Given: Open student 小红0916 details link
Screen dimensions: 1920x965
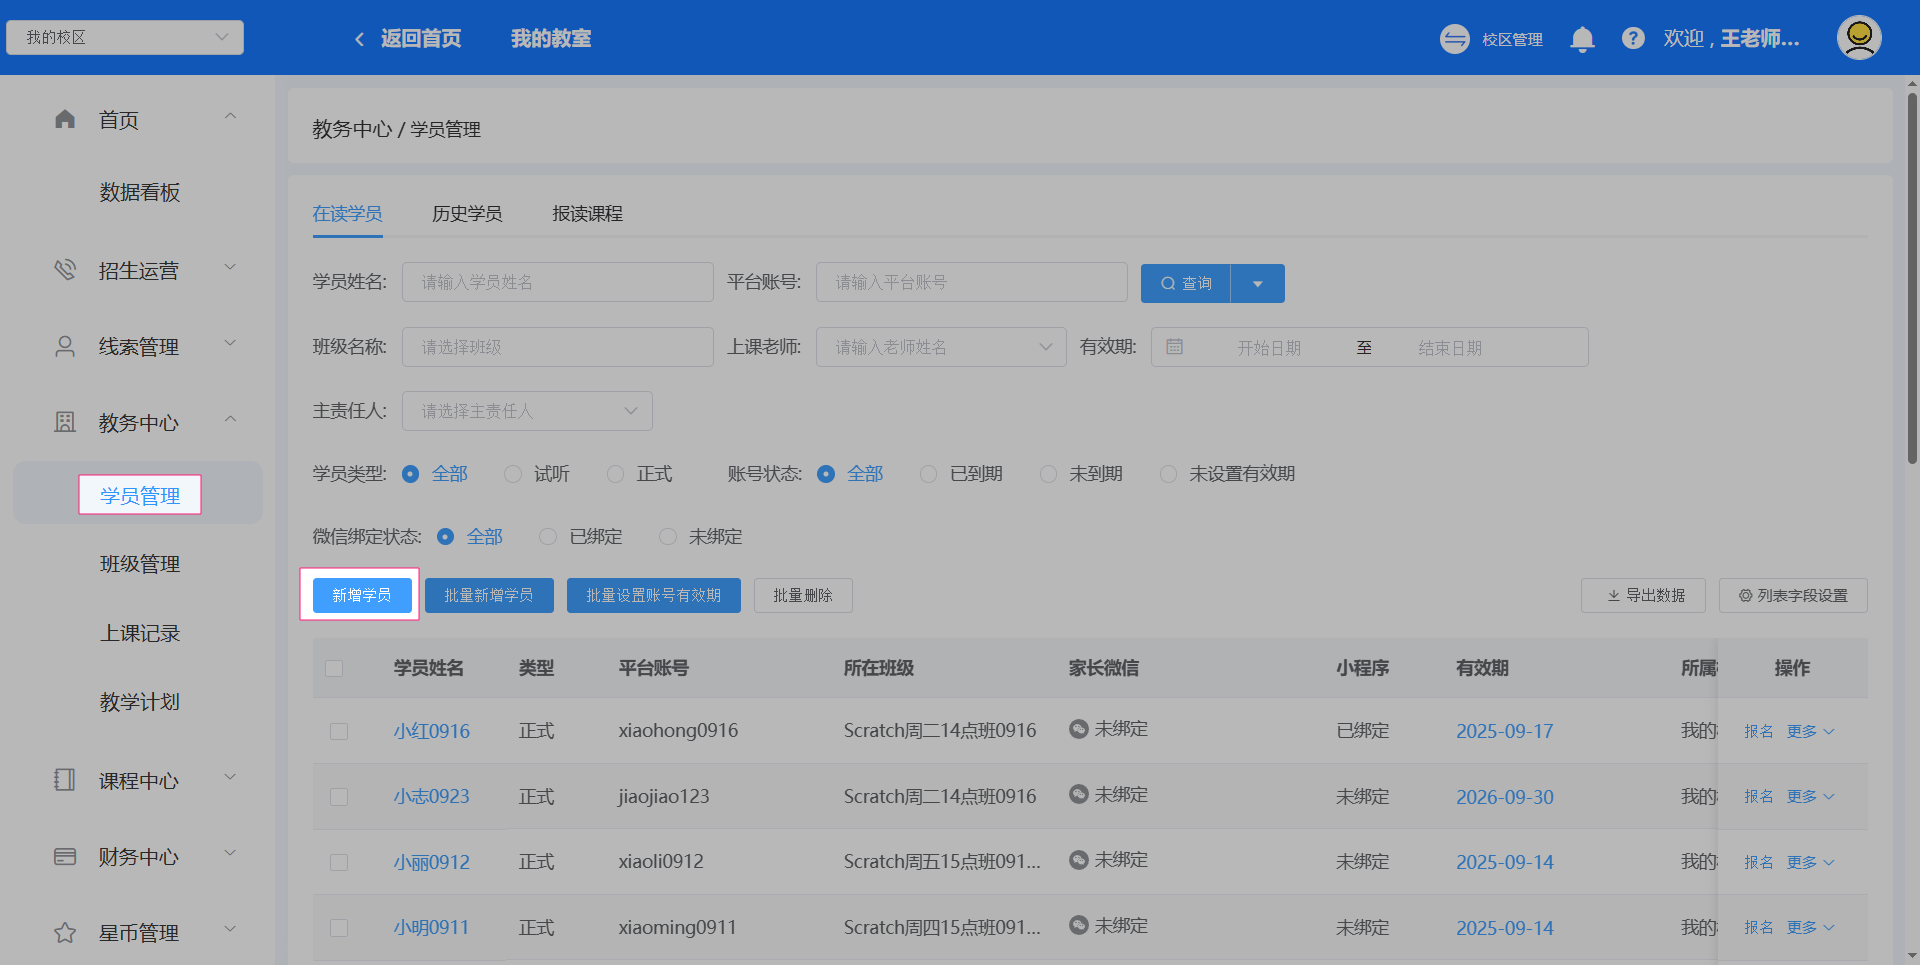Looking at the screenshot, I should pyautogui.click(x=431, y=731).
